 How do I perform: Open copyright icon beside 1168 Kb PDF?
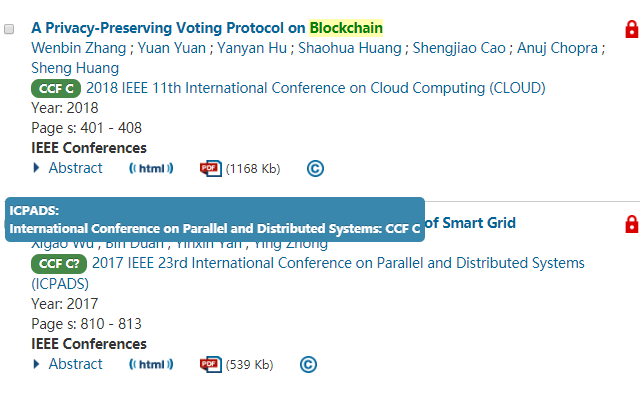click(x=316, y=169)
